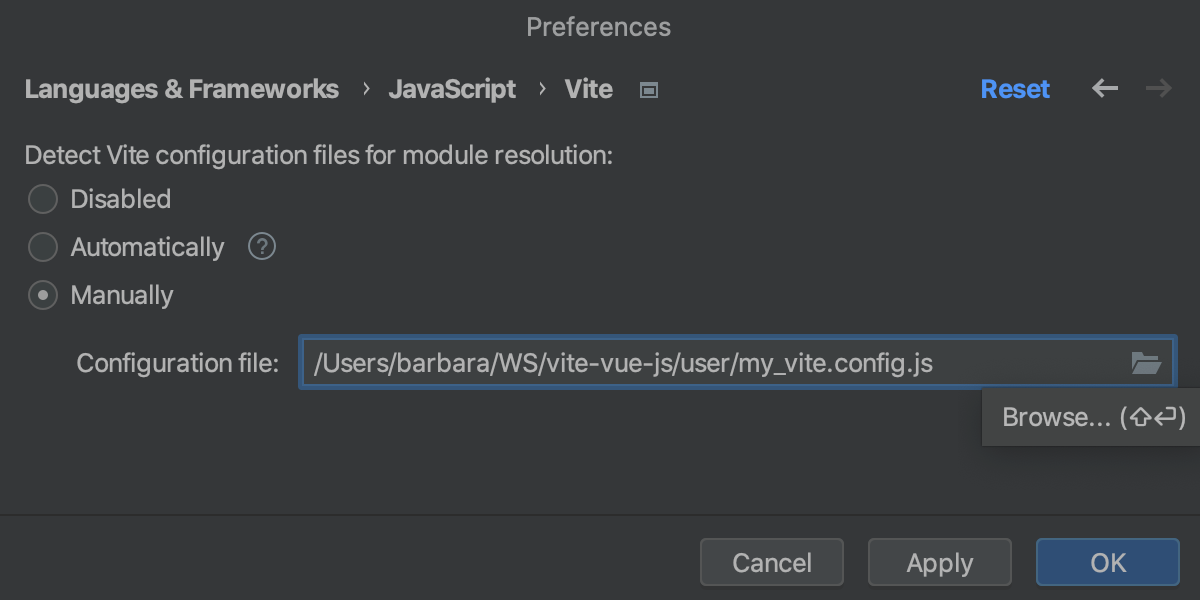Choose the Manually detection option
Viewport: 1200px width, 600px height.
(x=42, y=295)
